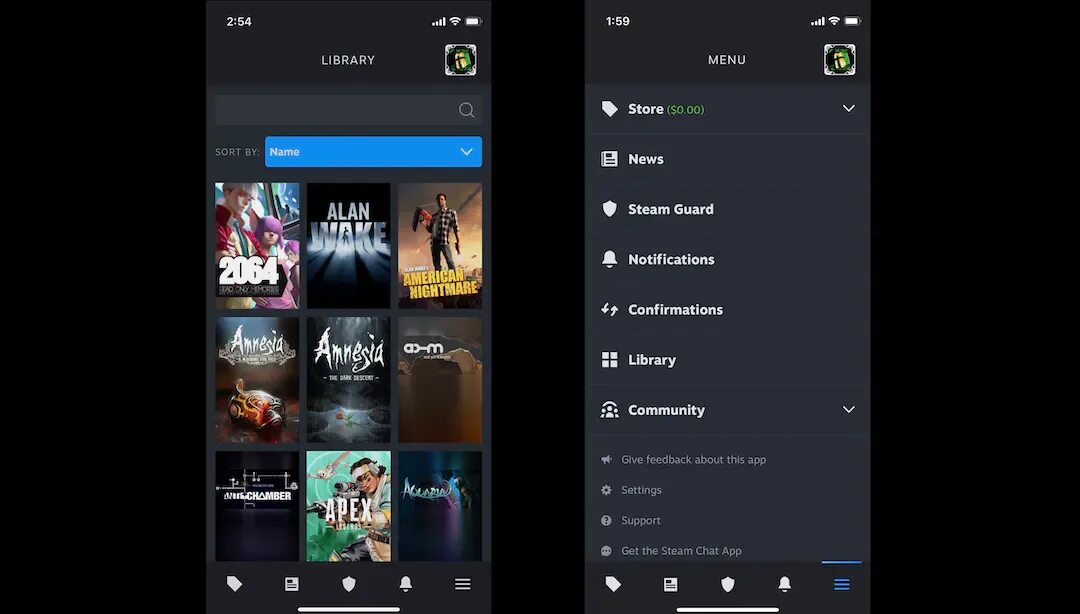This screenshot has height=614, width=1080.
Task: Tap the Settings gear icon
Action: [606, 490]
